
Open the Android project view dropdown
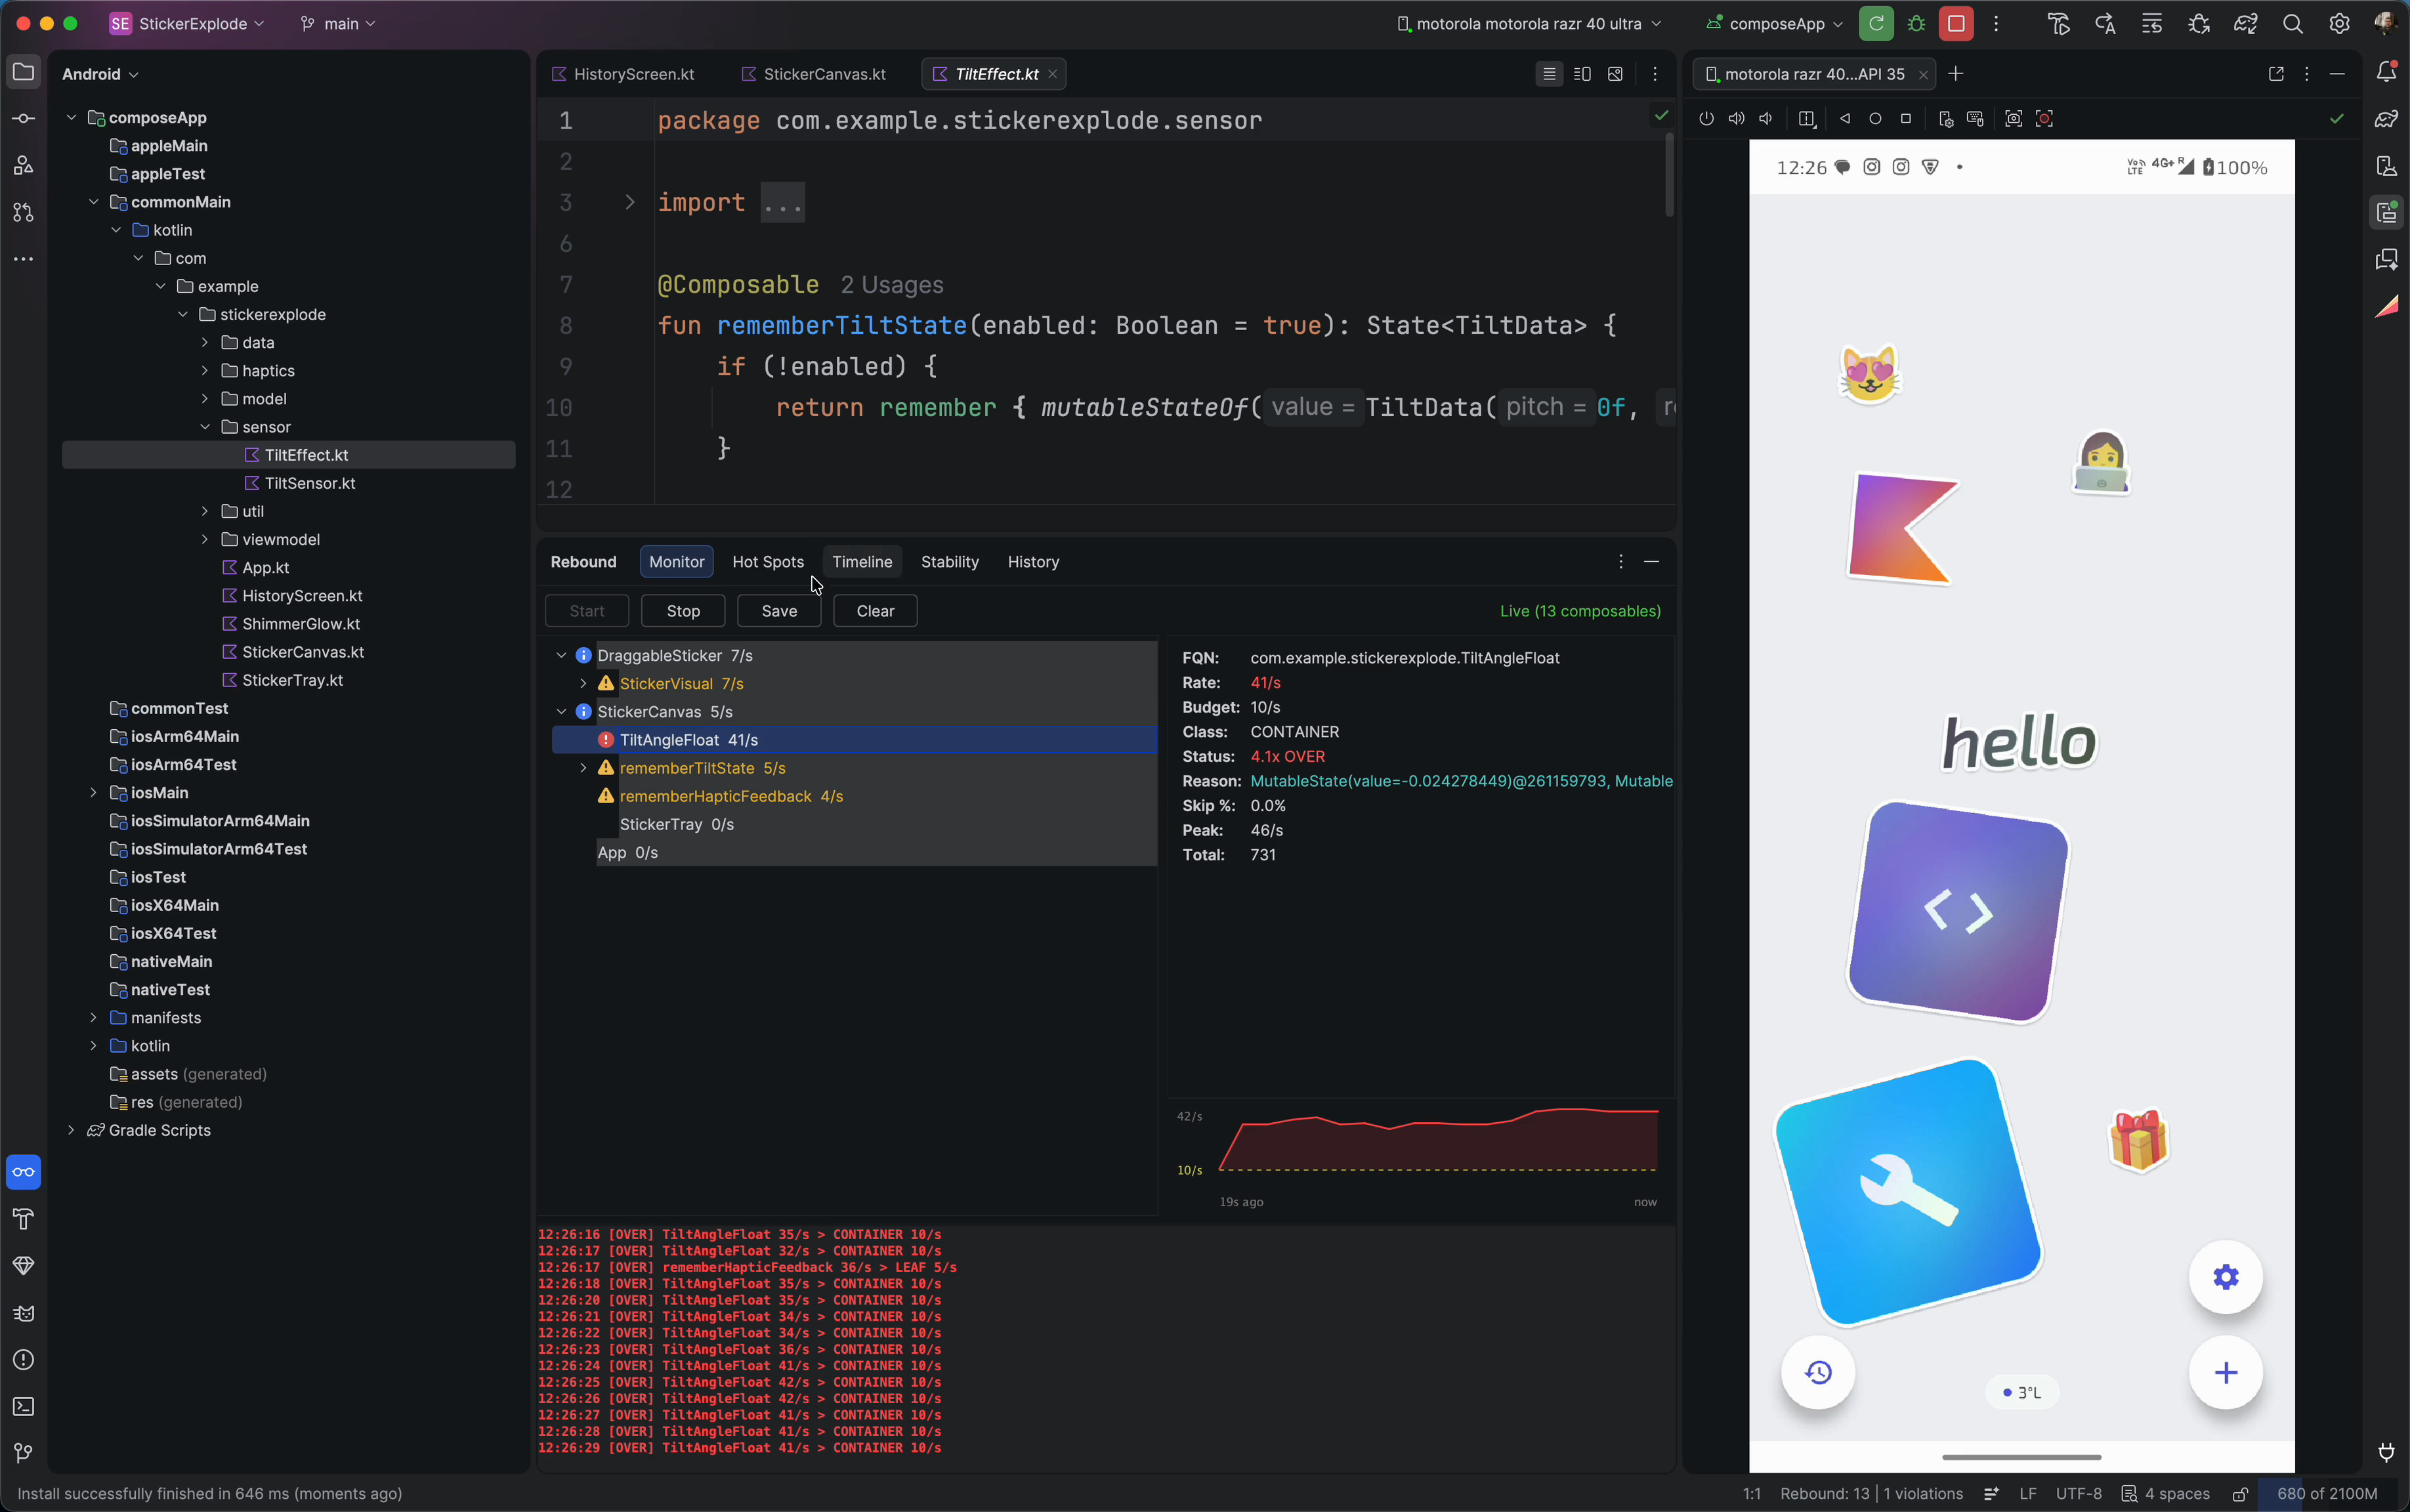100,74
